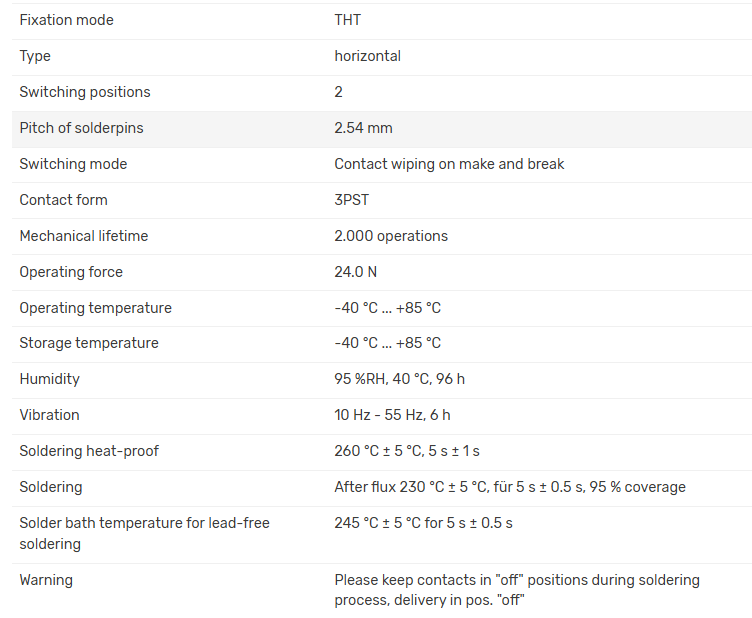Image resolution: width=752 pixels, height=618 pixels.
Task: Click "Contact wiping on make and break" text
Action: point(449,164)
